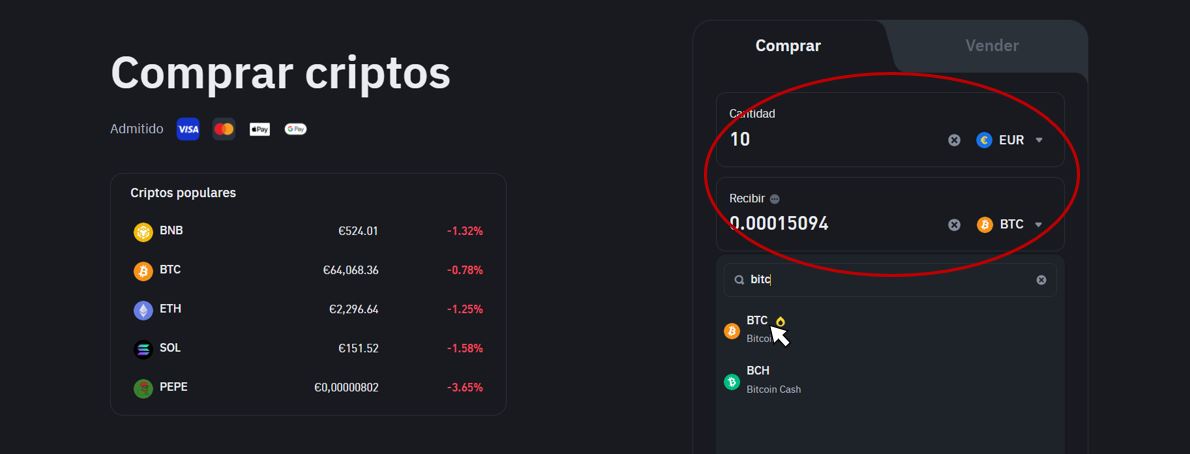The image size is (1190, 454).
Task: Click the Visa payment icon
Action: click(x=188, y=129)
